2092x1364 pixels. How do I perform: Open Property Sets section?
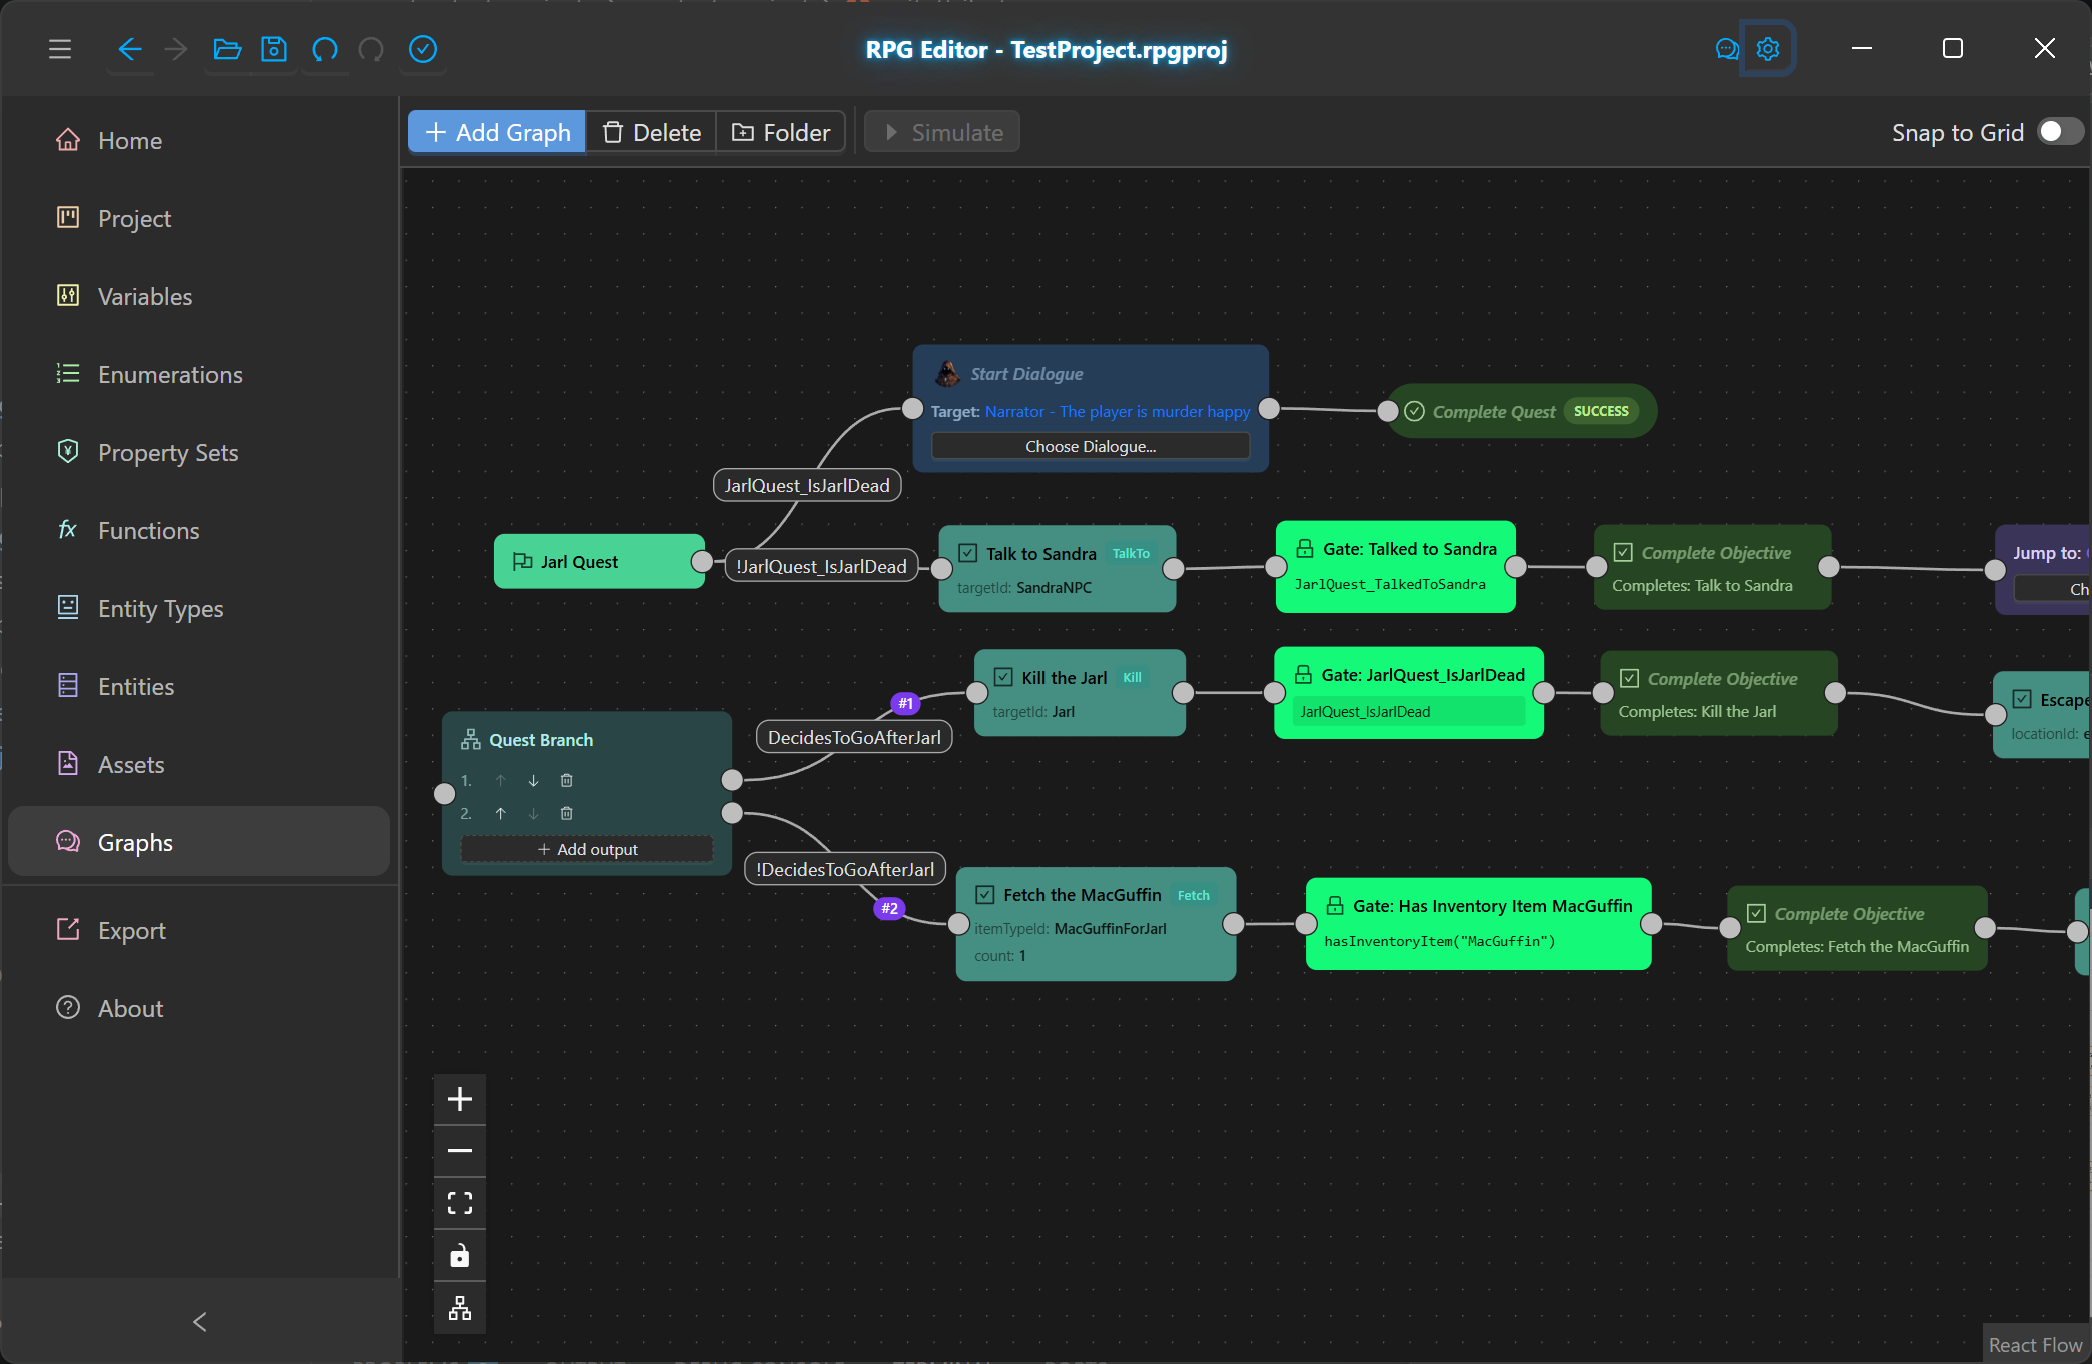coord(198,452)
